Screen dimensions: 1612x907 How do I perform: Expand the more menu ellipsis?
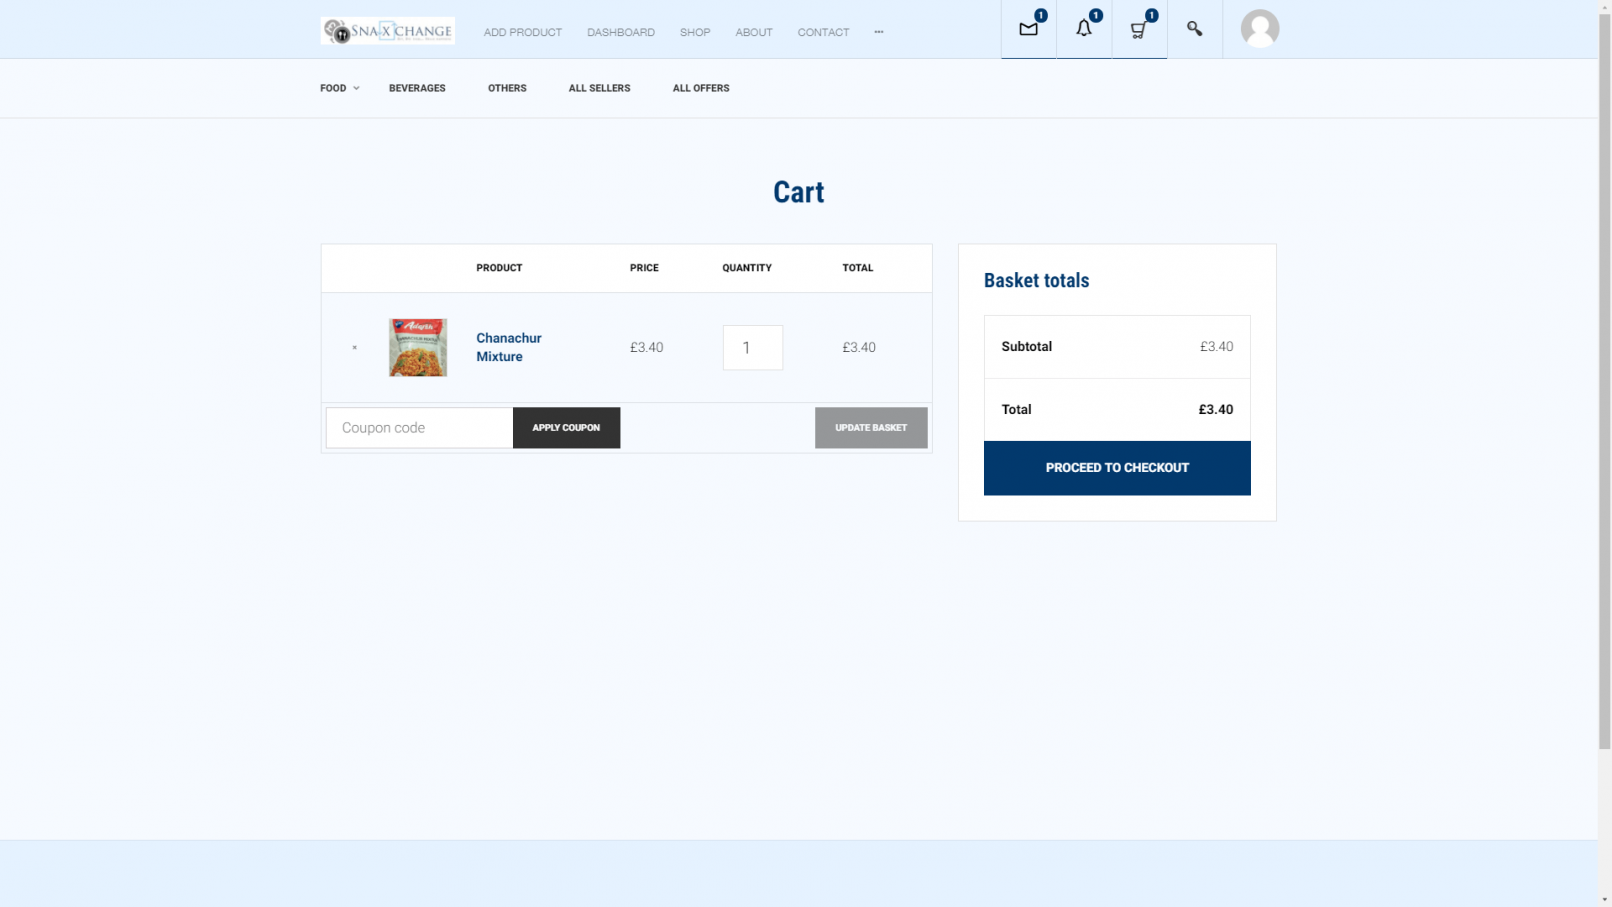879,32
